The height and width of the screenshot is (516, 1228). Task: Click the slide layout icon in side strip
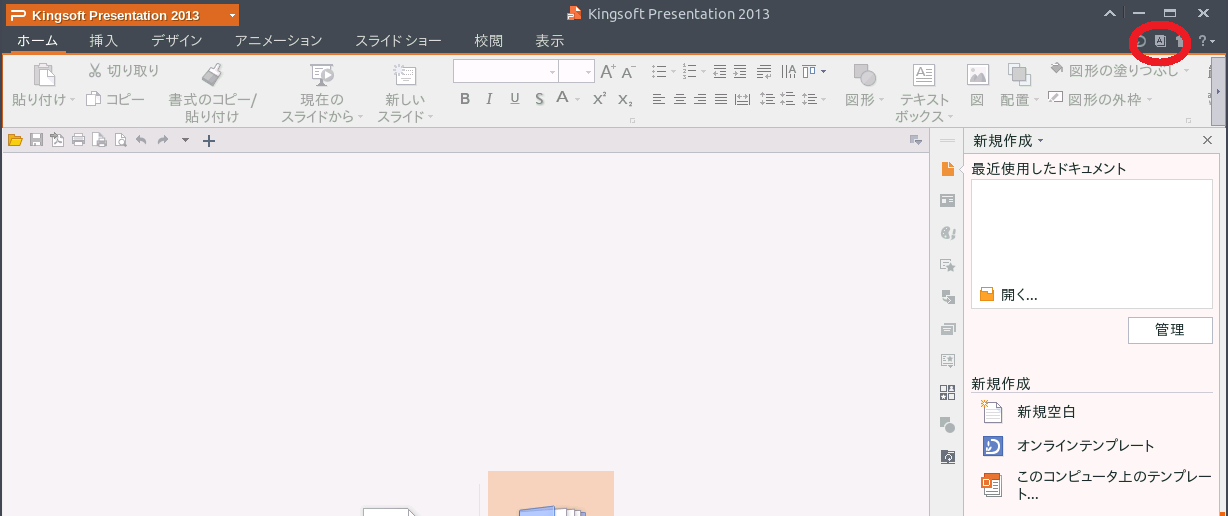pos(948,201)
